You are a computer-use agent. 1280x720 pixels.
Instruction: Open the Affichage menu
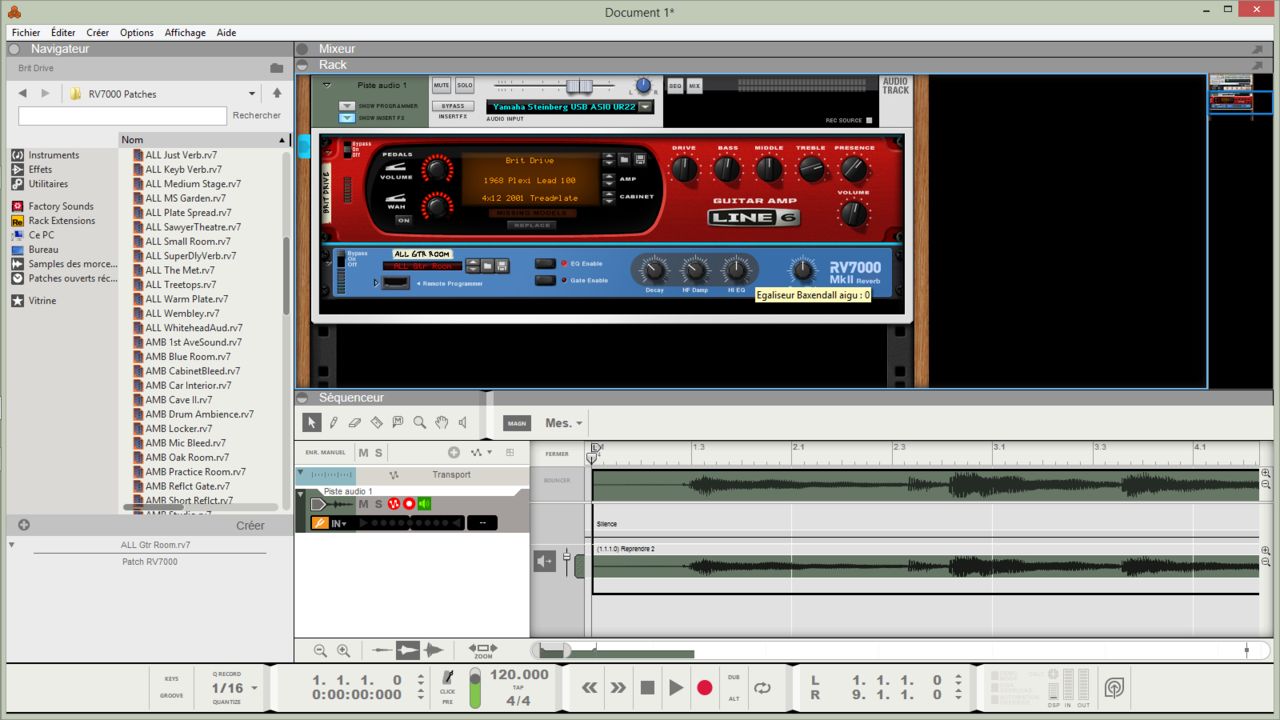[x=185, y=32]
